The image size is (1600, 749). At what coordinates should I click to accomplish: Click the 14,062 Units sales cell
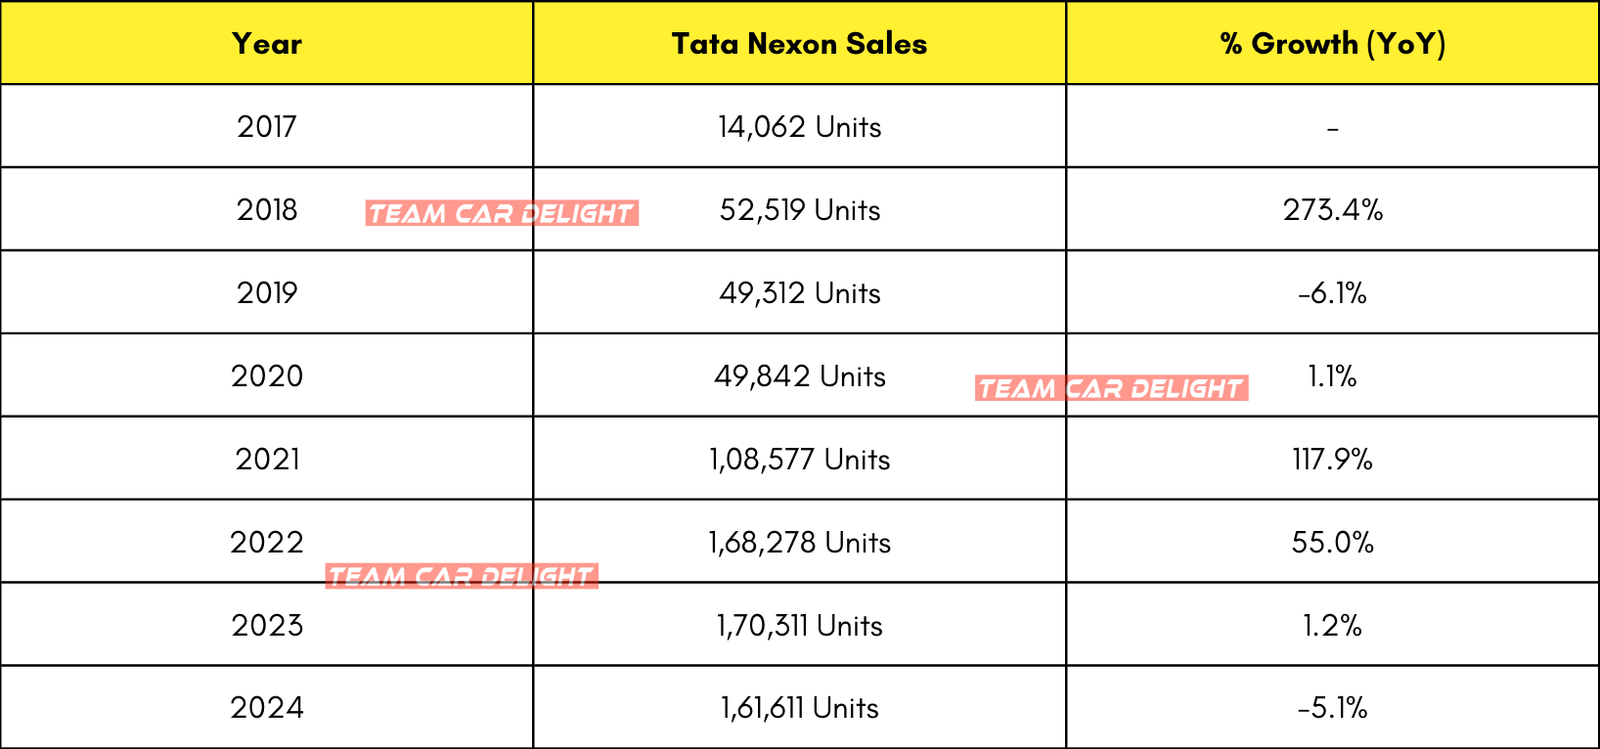pyautogui.click(x=799, y=127)
